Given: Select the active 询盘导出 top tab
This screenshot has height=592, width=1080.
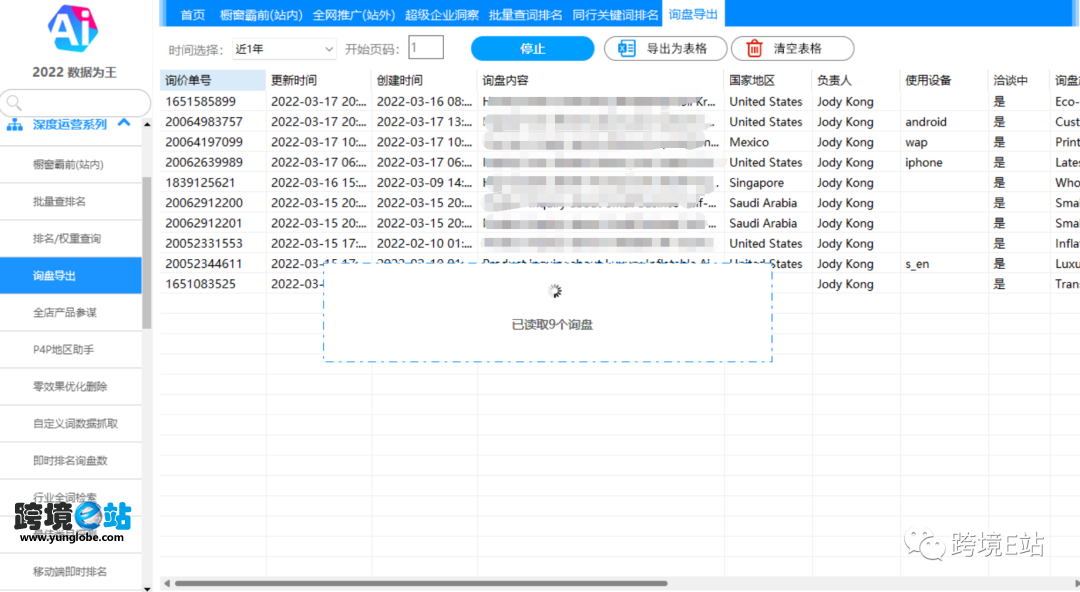Looking at the screenshot, I should click(x=693, y=14).
